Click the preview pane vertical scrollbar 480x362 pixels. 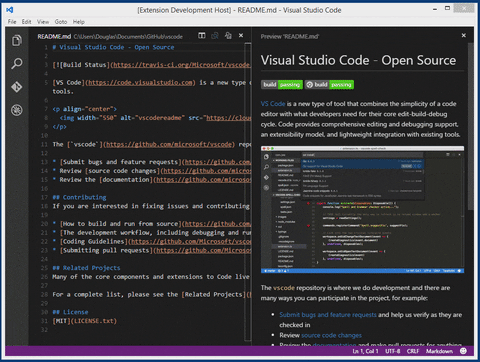[470, 127]
